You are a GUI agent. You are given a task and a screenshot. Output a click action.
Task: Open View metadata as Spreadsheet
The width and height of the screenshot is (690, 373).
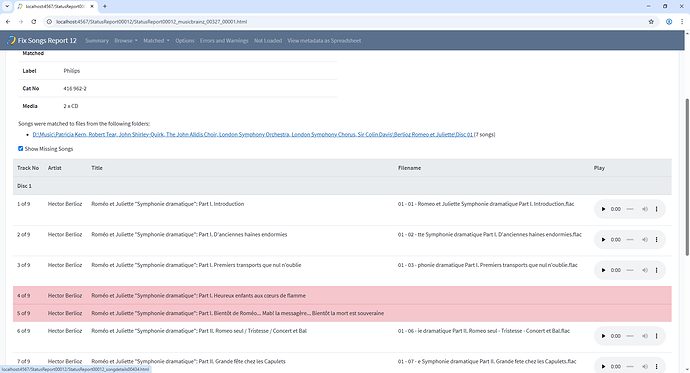[324, 40]
